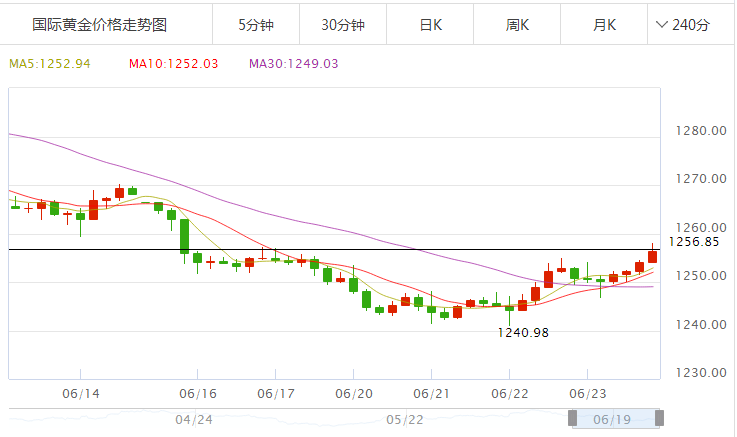Click the latest red candlestick near 1256.85

click(x=653, y=256)
